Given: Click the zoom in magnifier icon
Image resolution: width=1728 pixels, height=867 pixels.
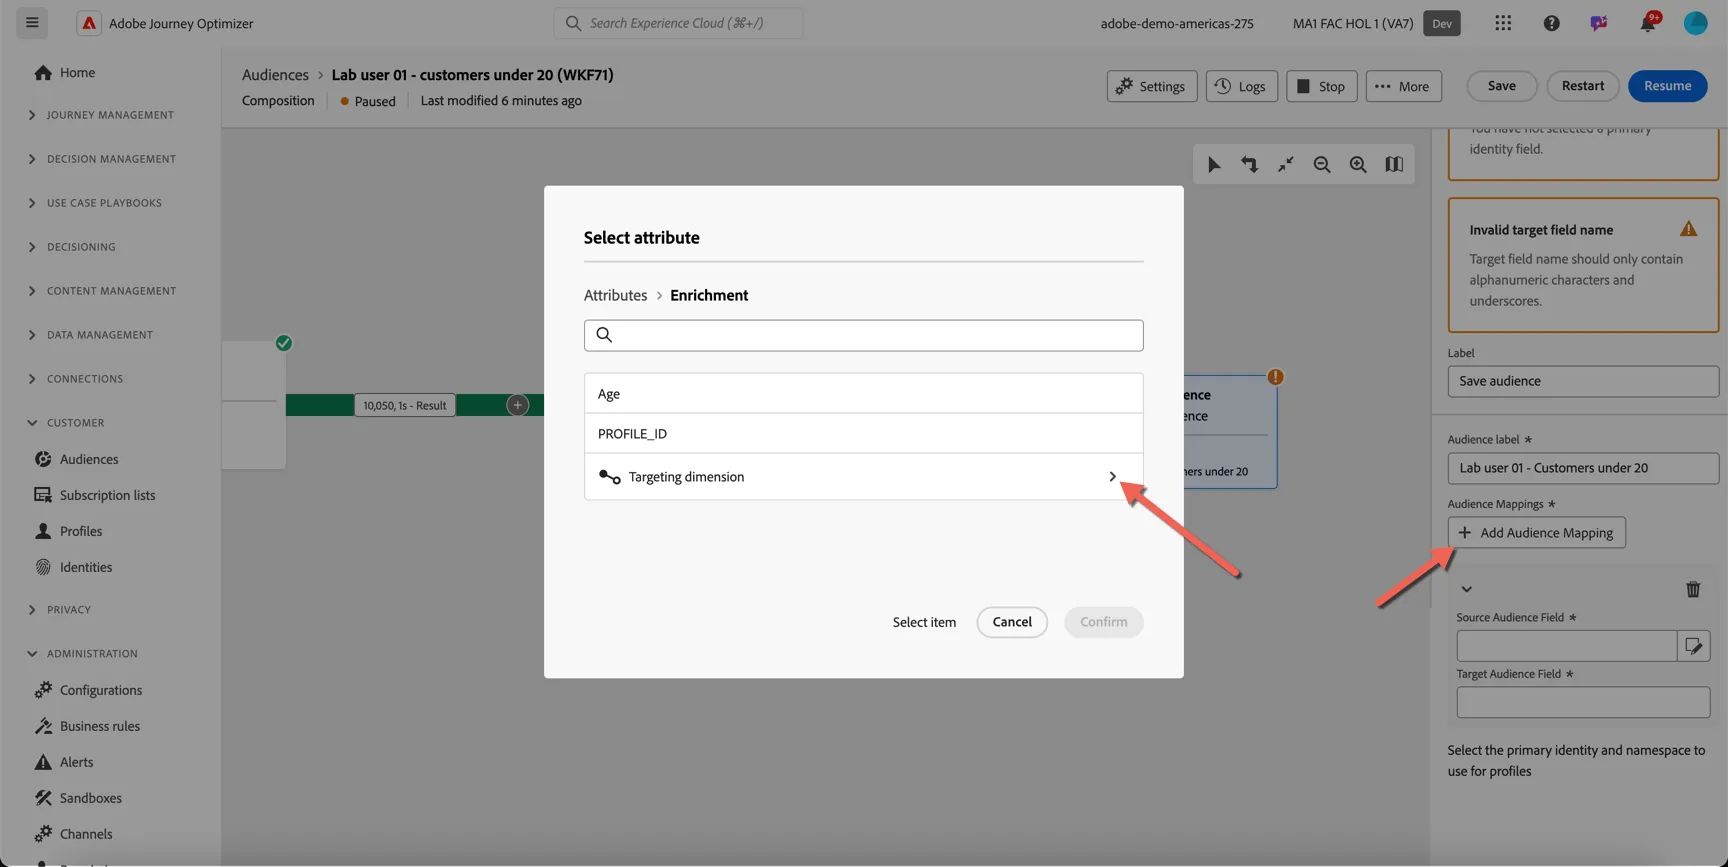Looking at the screenshot, I should (1358, 165).
